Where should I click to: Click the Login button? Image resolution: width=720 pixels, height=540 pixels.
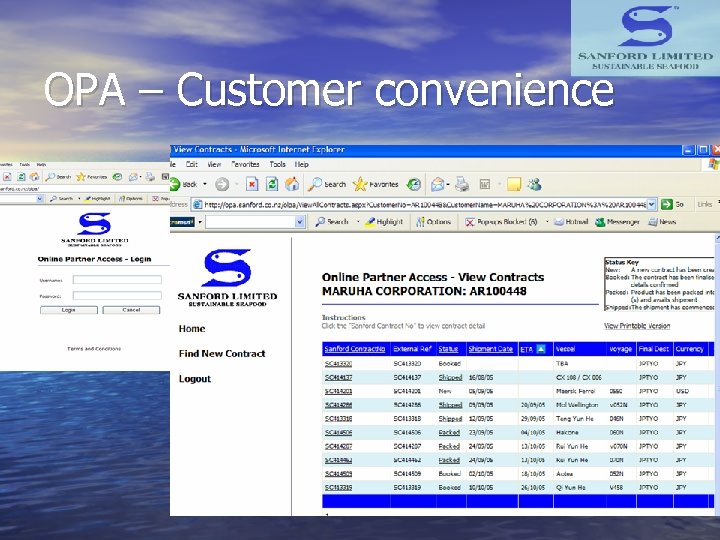click(x=69, y=310)
